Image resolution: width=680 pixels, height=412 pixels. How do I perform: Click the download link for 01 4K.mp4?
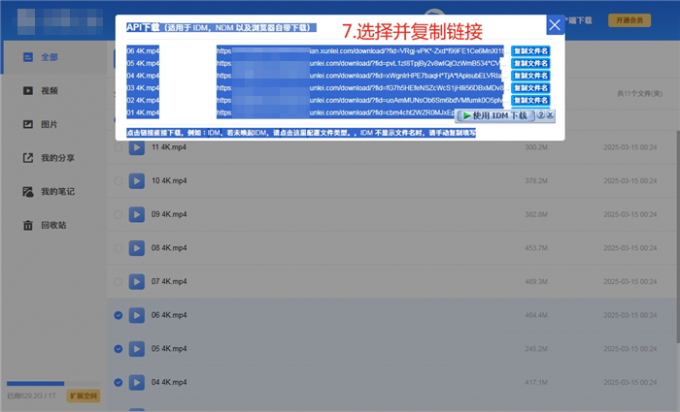(x=336, y=113)
